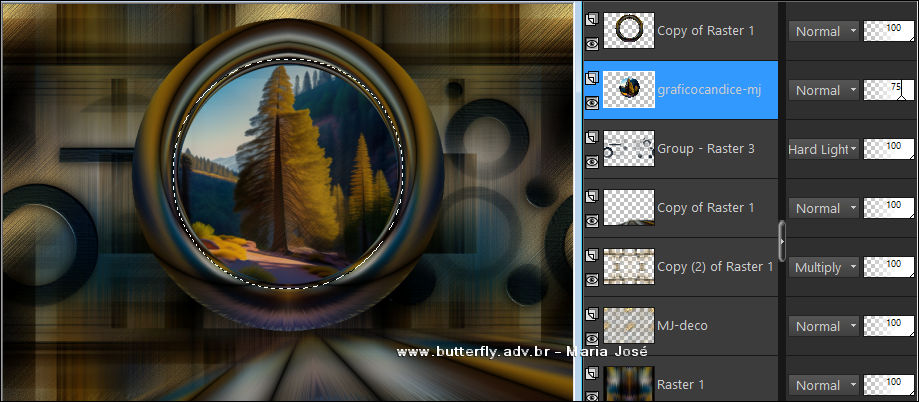This screenshot has width=919, height=402.
Task: Open the blend mode dropdown of graficocandice-mj
Action: (823, 90)
